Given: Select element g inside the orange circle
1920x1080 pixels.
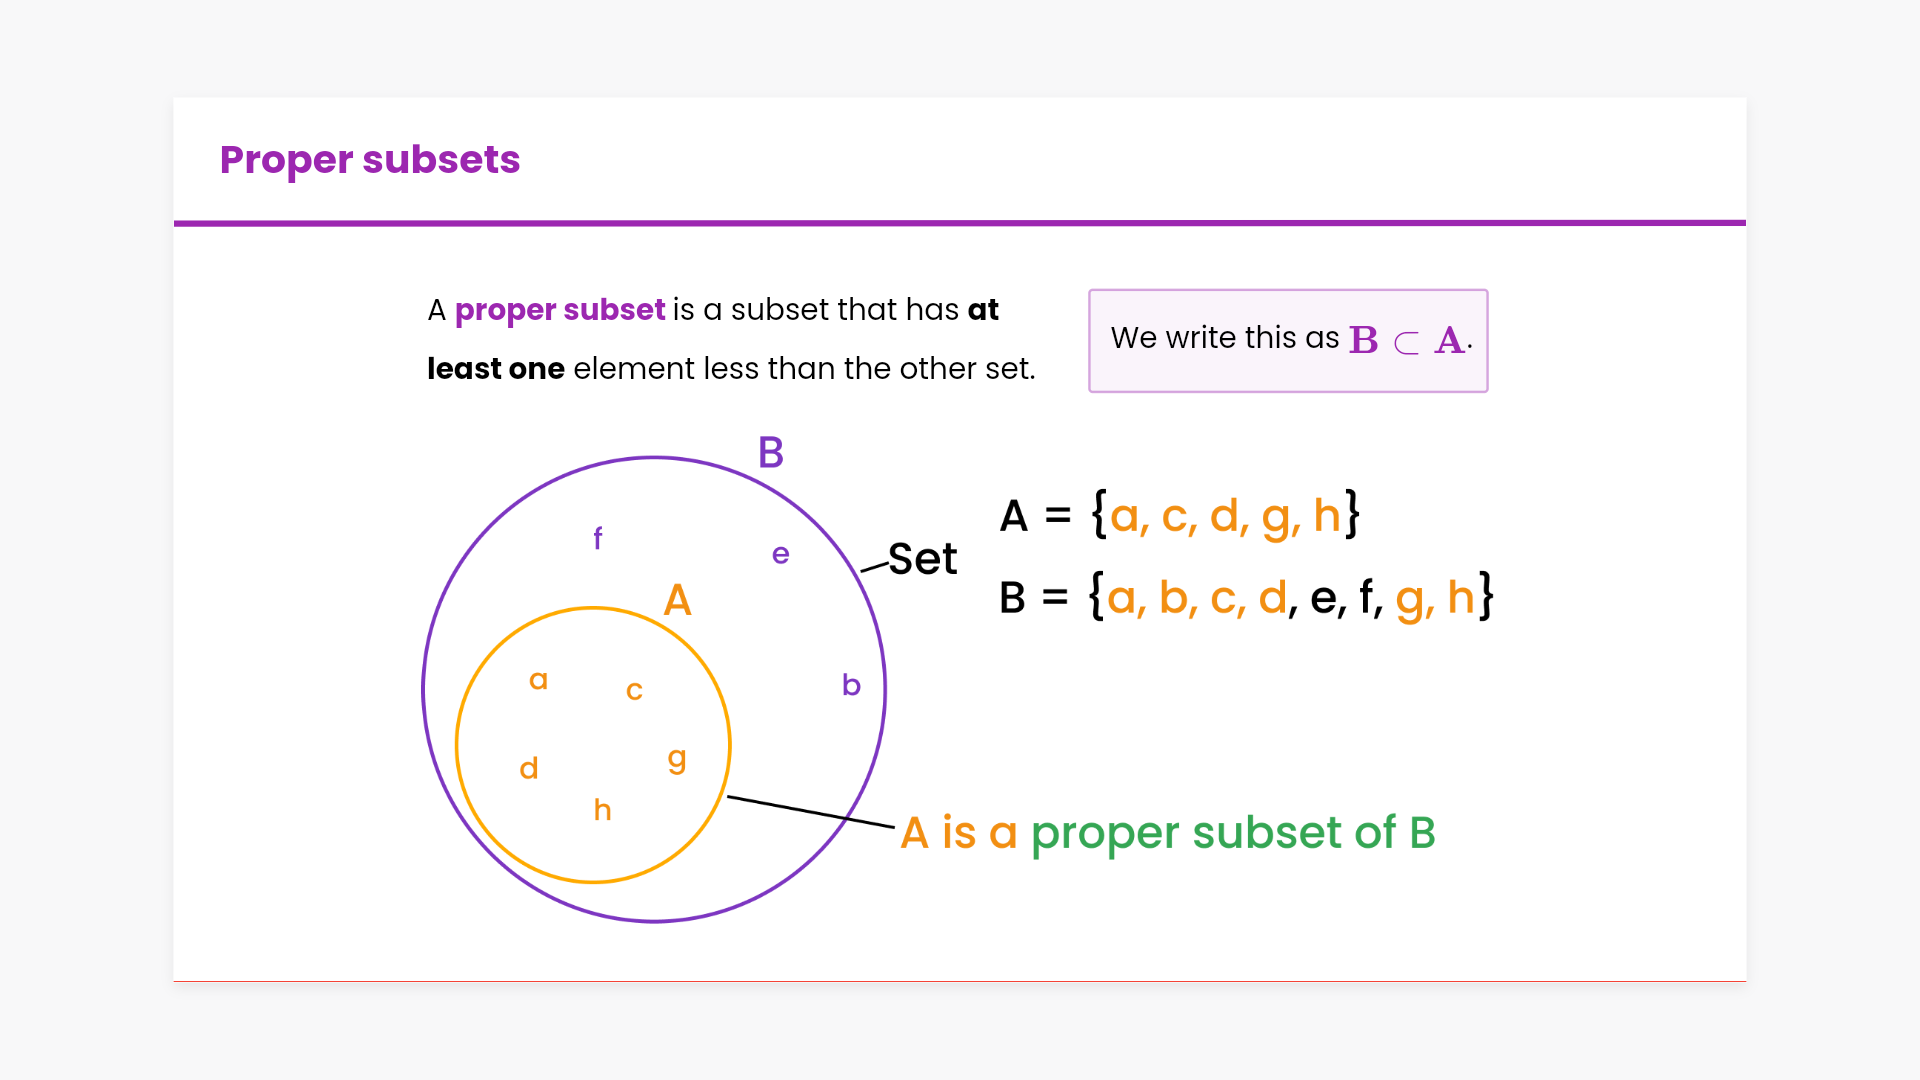Looking at the screenshot, I should tap(677, 759).
